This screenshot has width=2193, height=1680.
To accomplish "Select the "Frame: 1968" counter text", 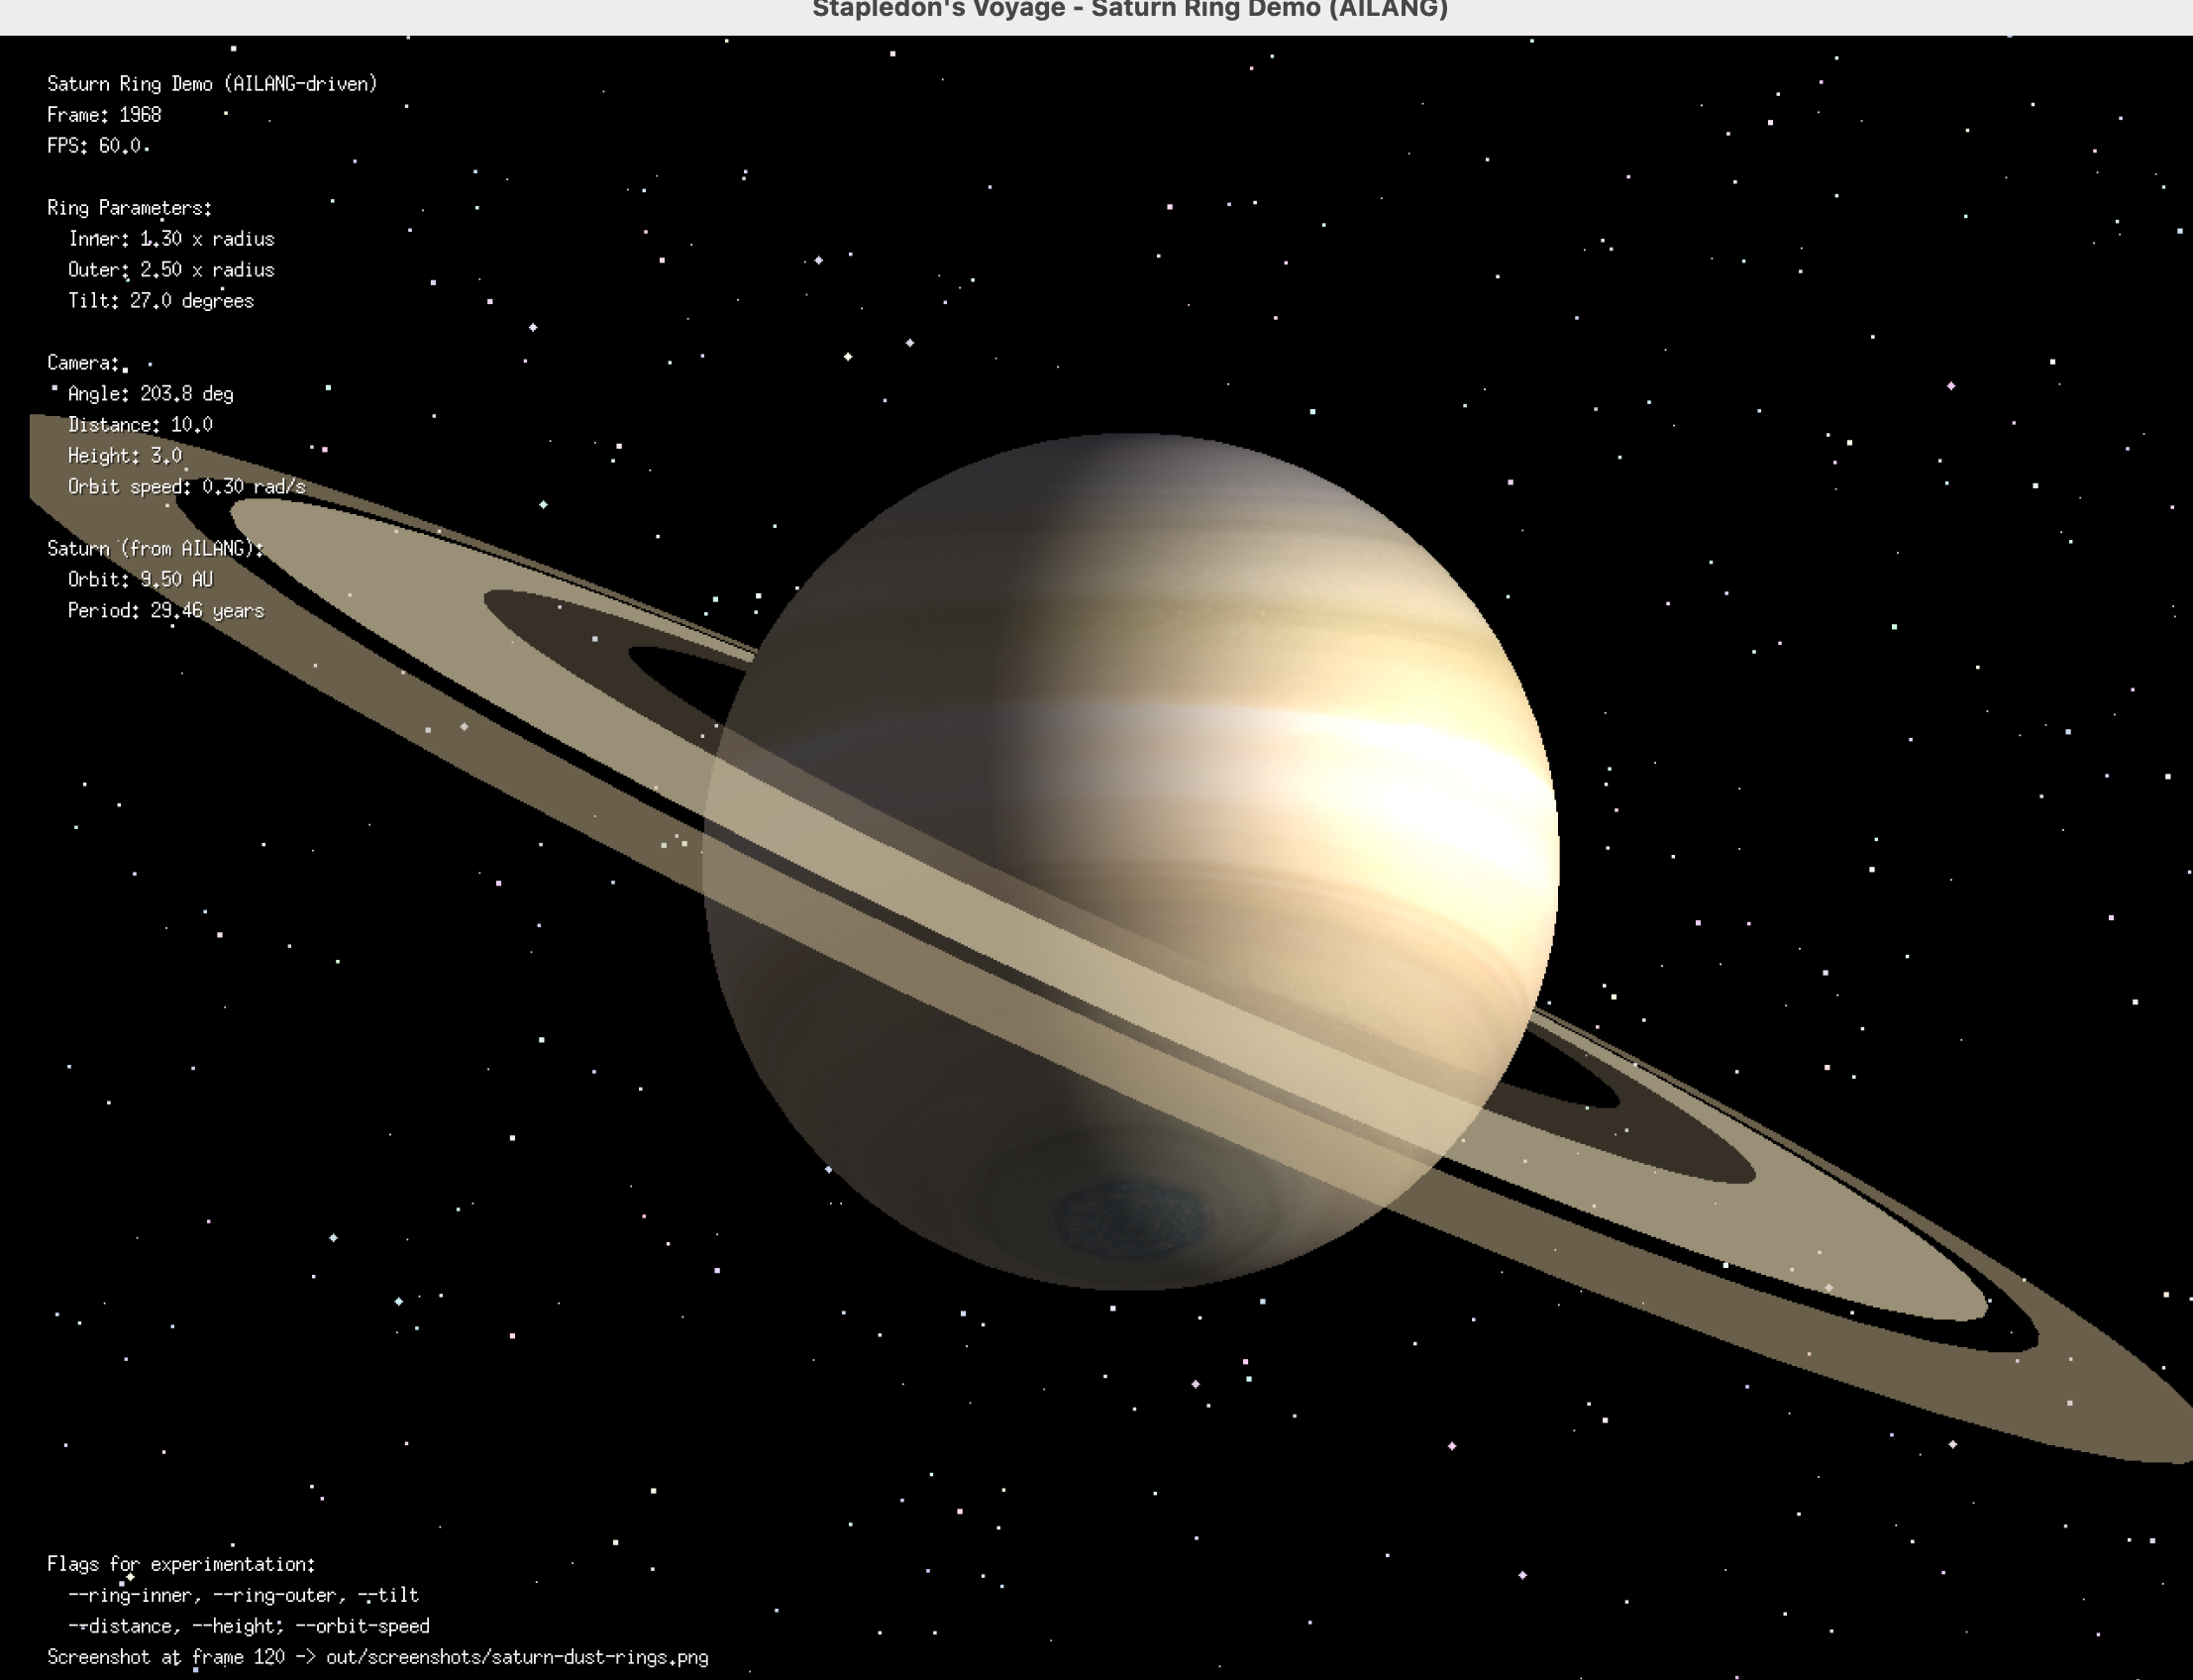I will [x=104, y=115].
